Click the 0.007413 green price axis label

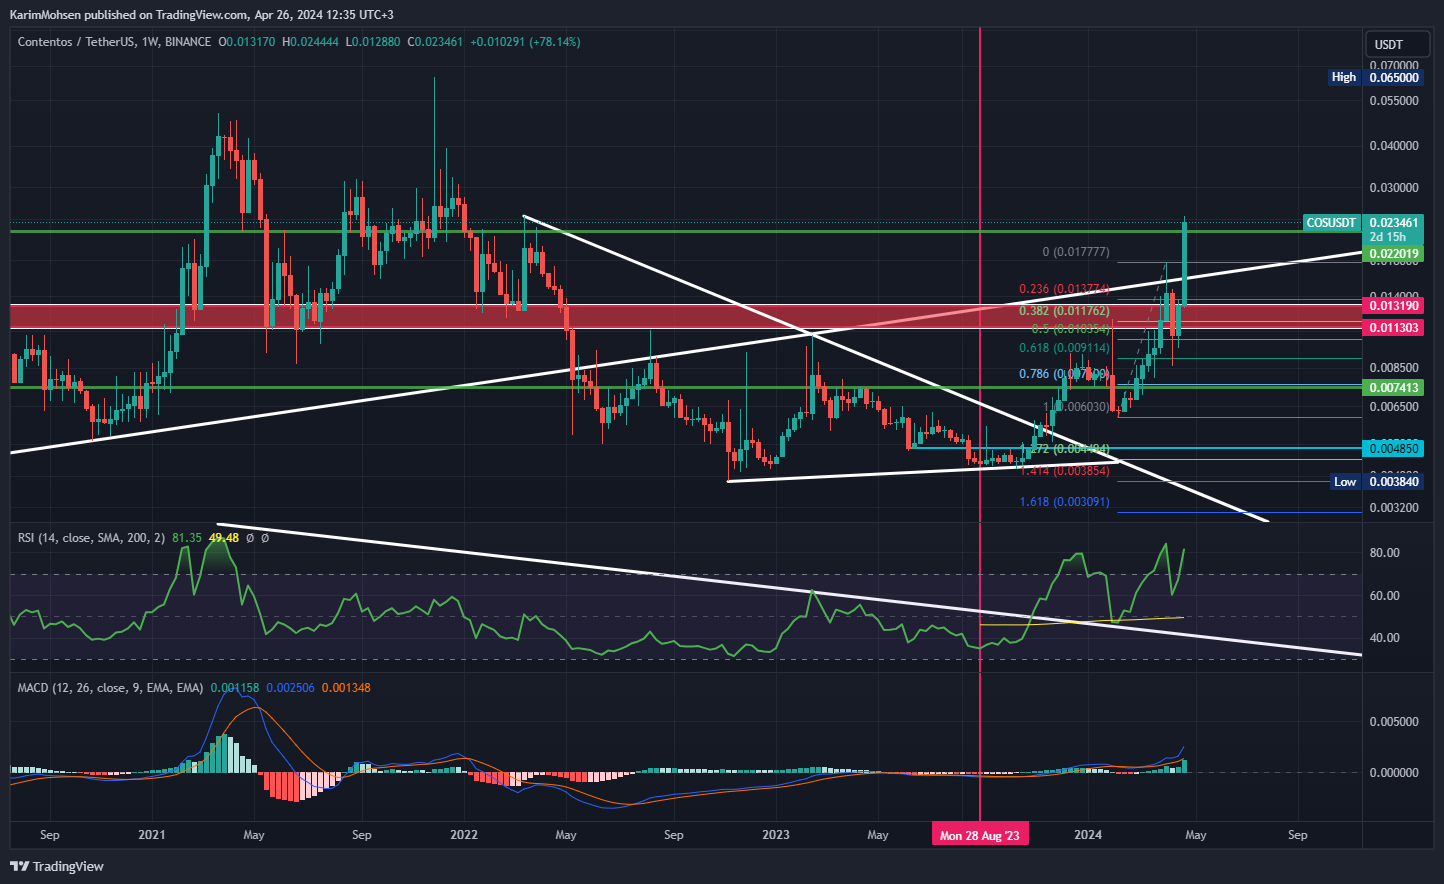tap(1394, 388)
